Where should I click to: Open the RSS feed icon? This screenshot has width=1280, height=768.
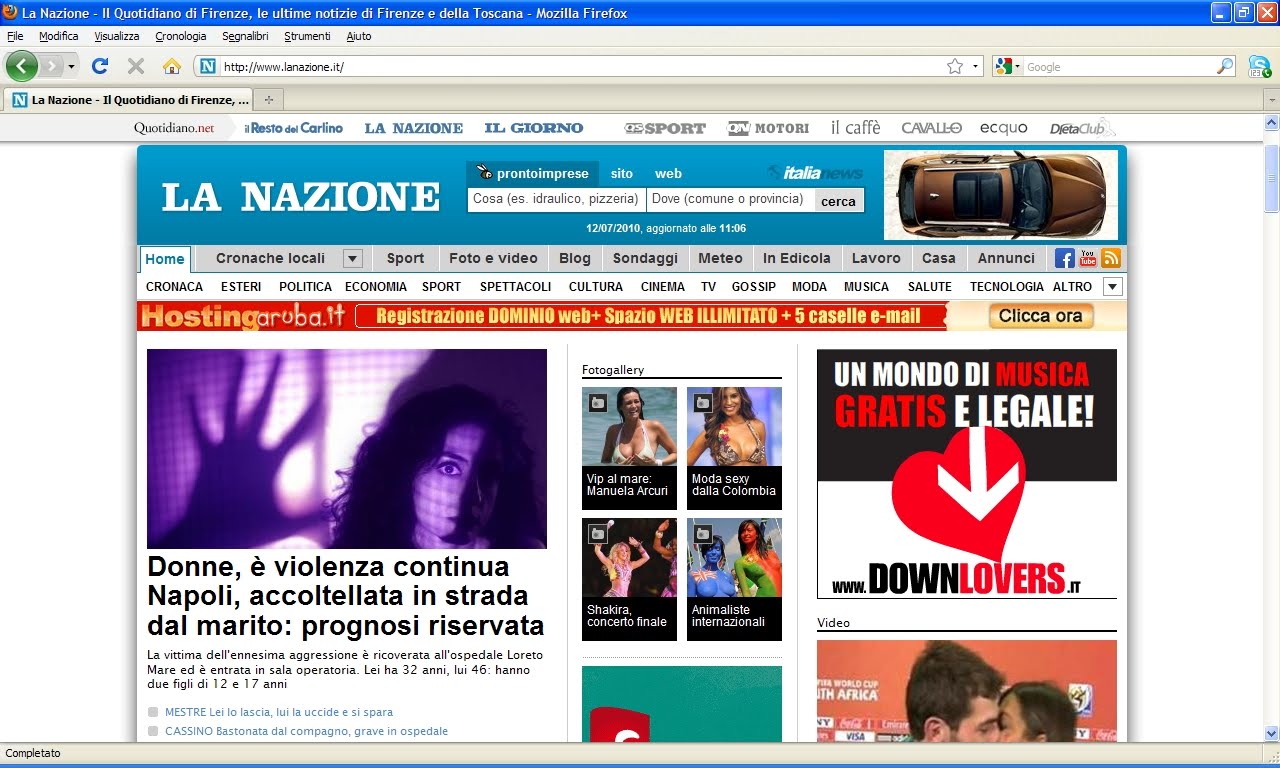pos(1111,258)
